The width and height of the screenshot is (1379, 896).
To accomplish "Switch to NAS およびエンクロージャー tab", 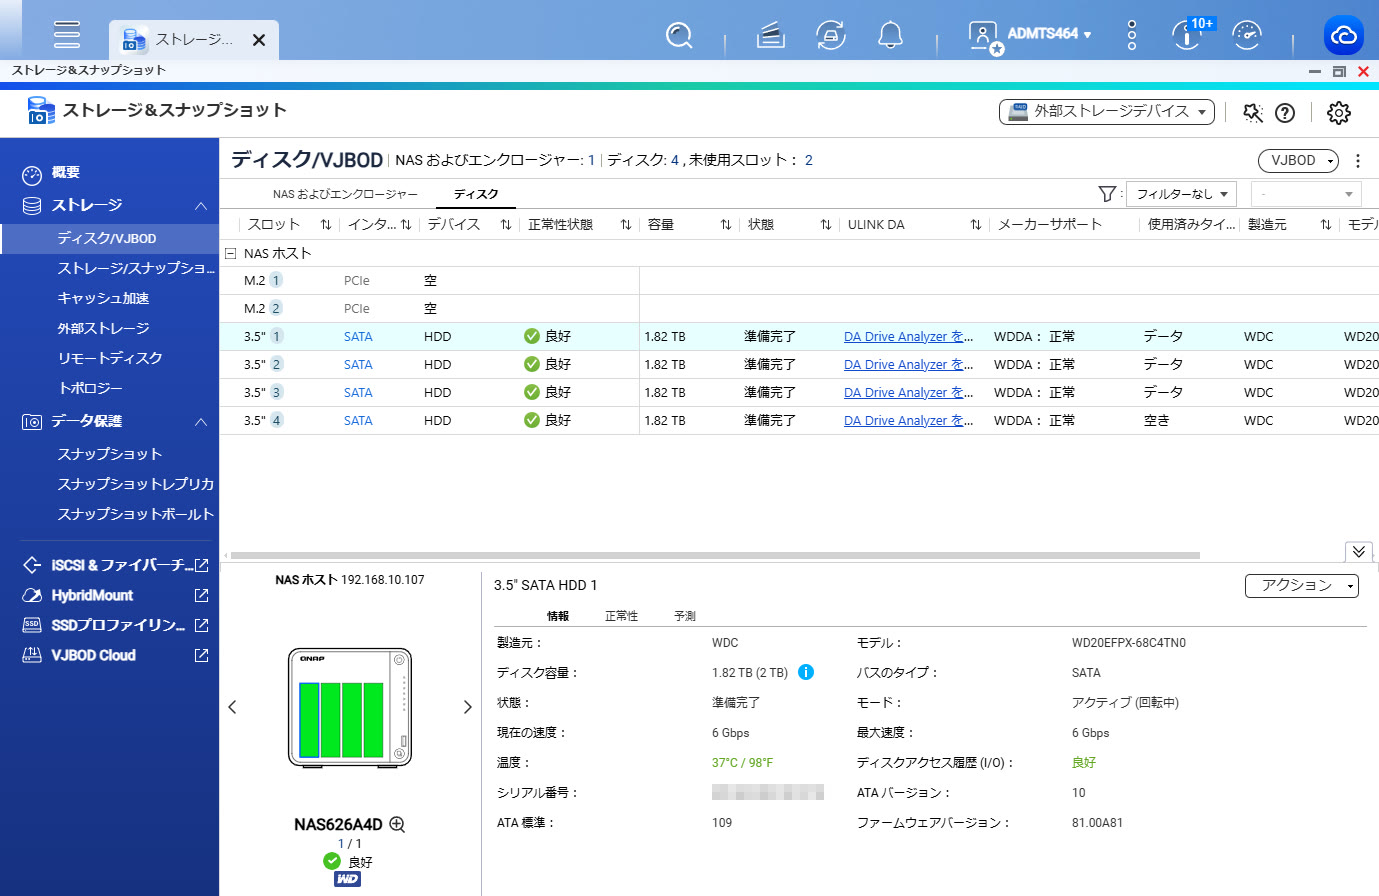I will (345, 194).
